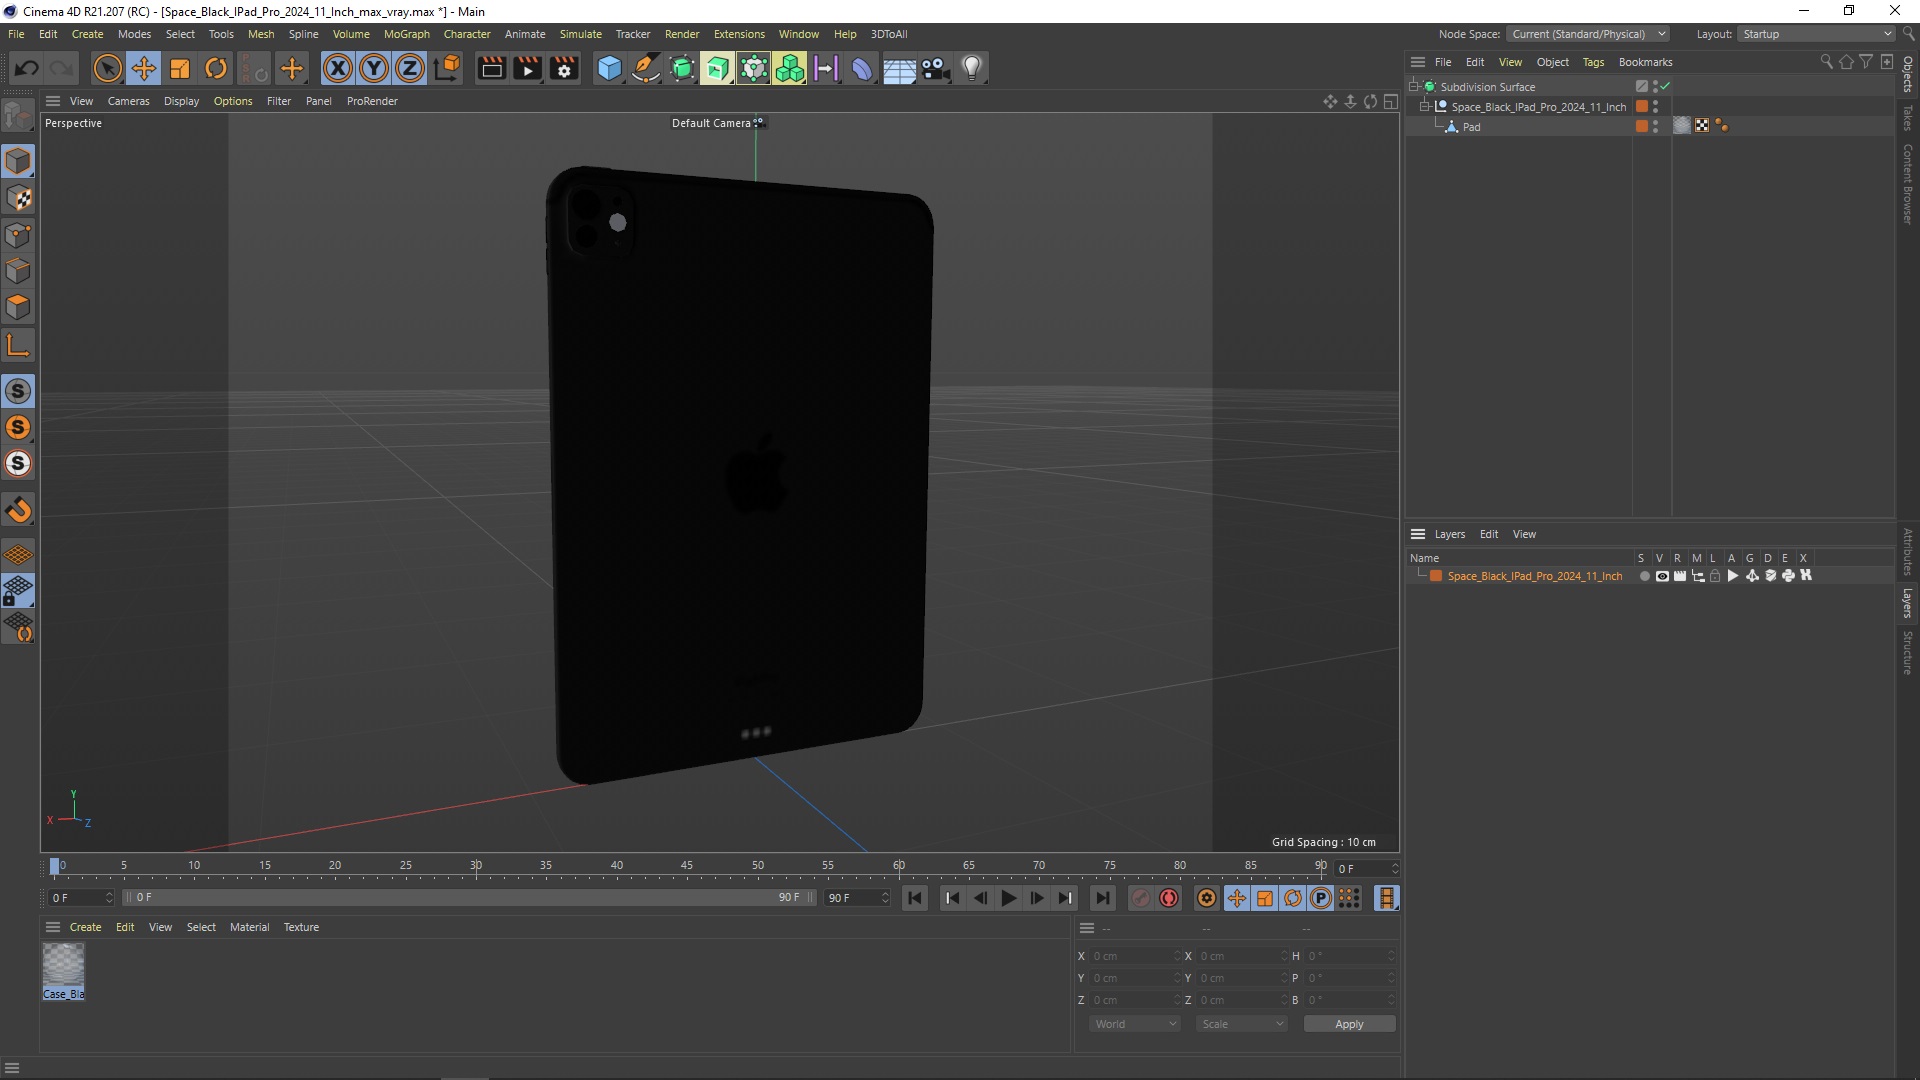This screenshot has width=1920, height=1080.
Task: Toggle layer visibility eye in Layers panel
Action: pyautogui.click(x=1662, y=576)
